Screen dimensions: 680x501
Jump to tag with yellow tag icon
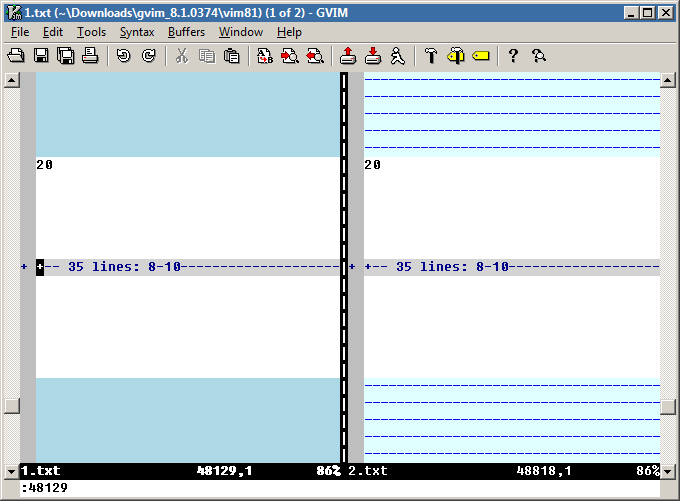(481, 56)
